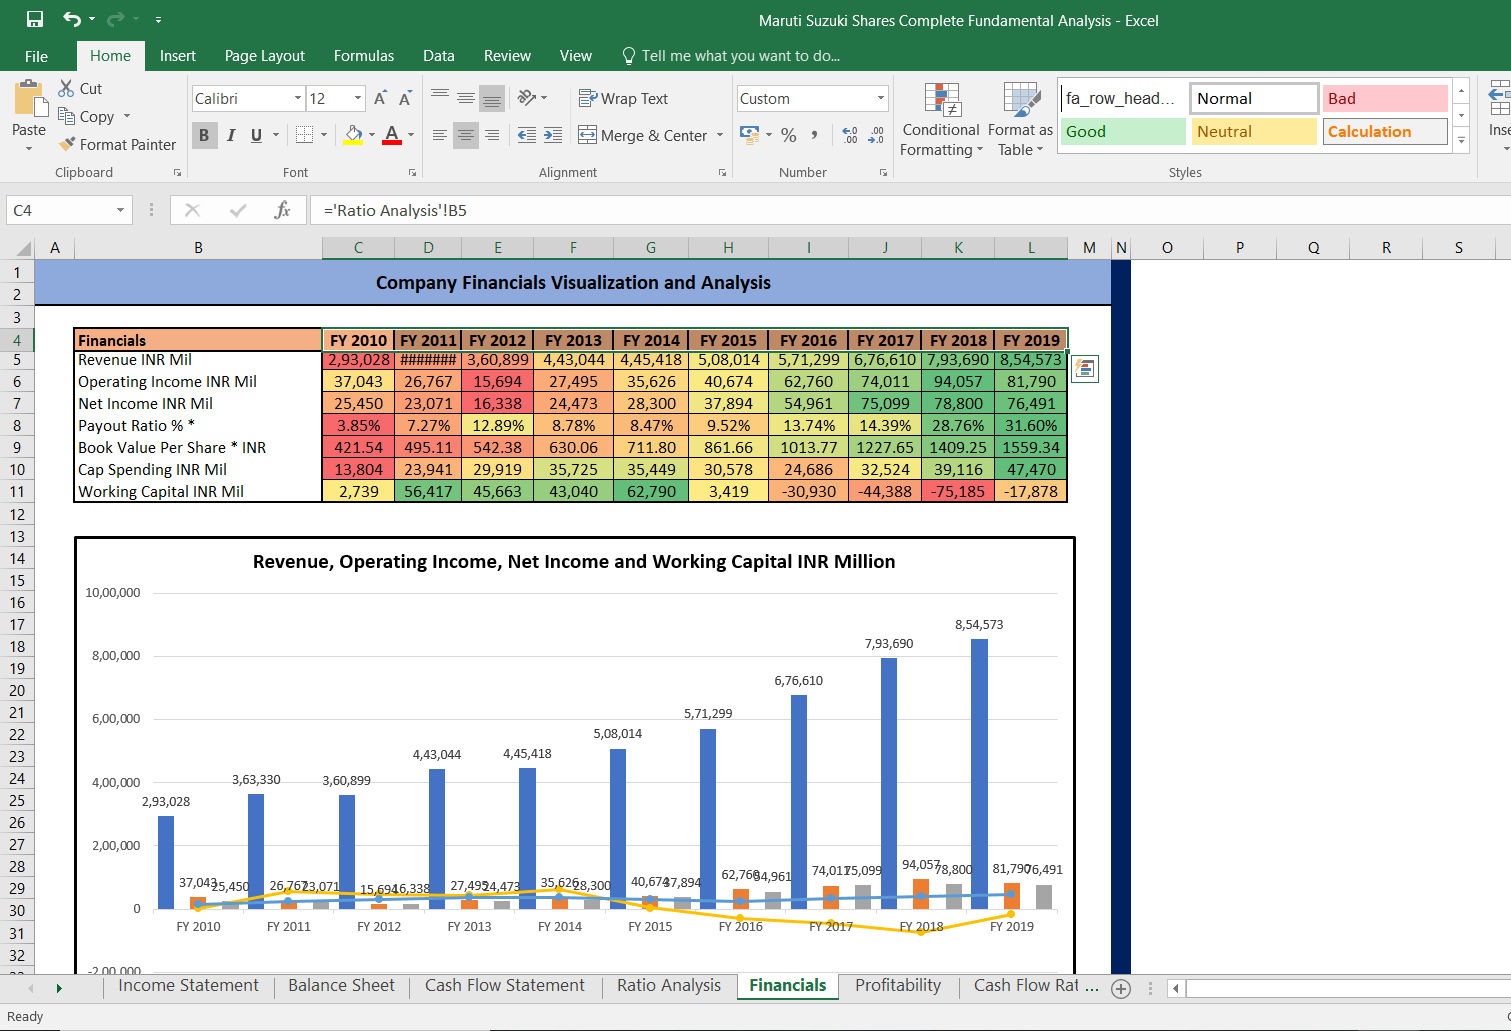
Task: Select the Profitability sheet tab
Action: 898,985
